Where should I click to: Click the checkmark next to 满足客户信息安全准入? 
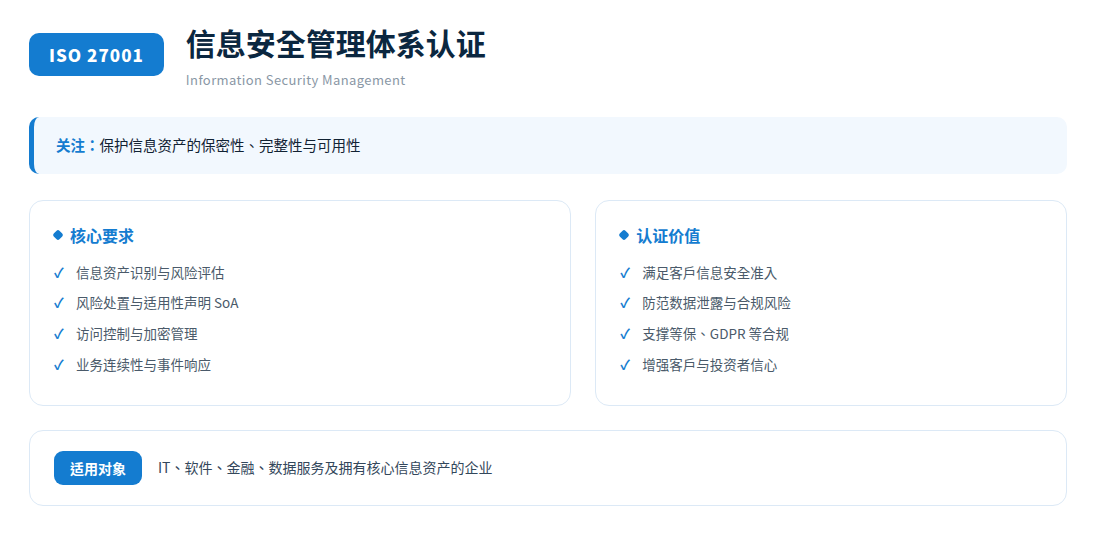[x=625, y=273]
